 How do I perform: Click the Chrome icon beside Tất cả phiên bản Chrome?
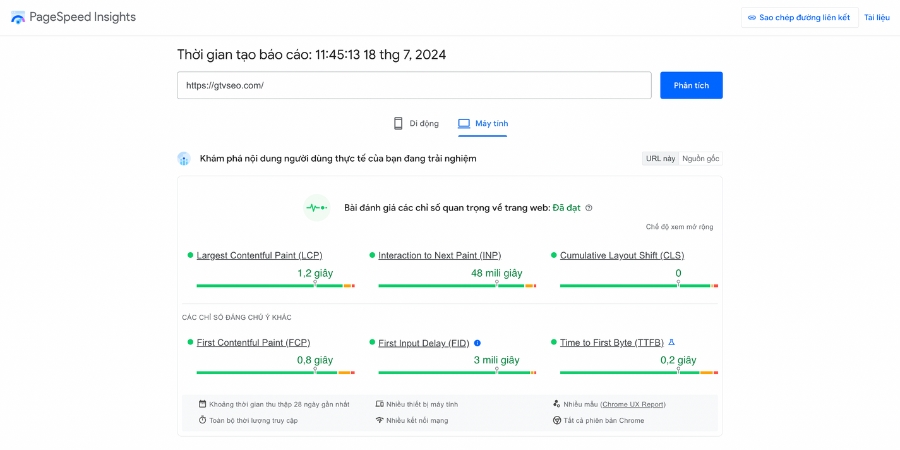pos(556,420)
